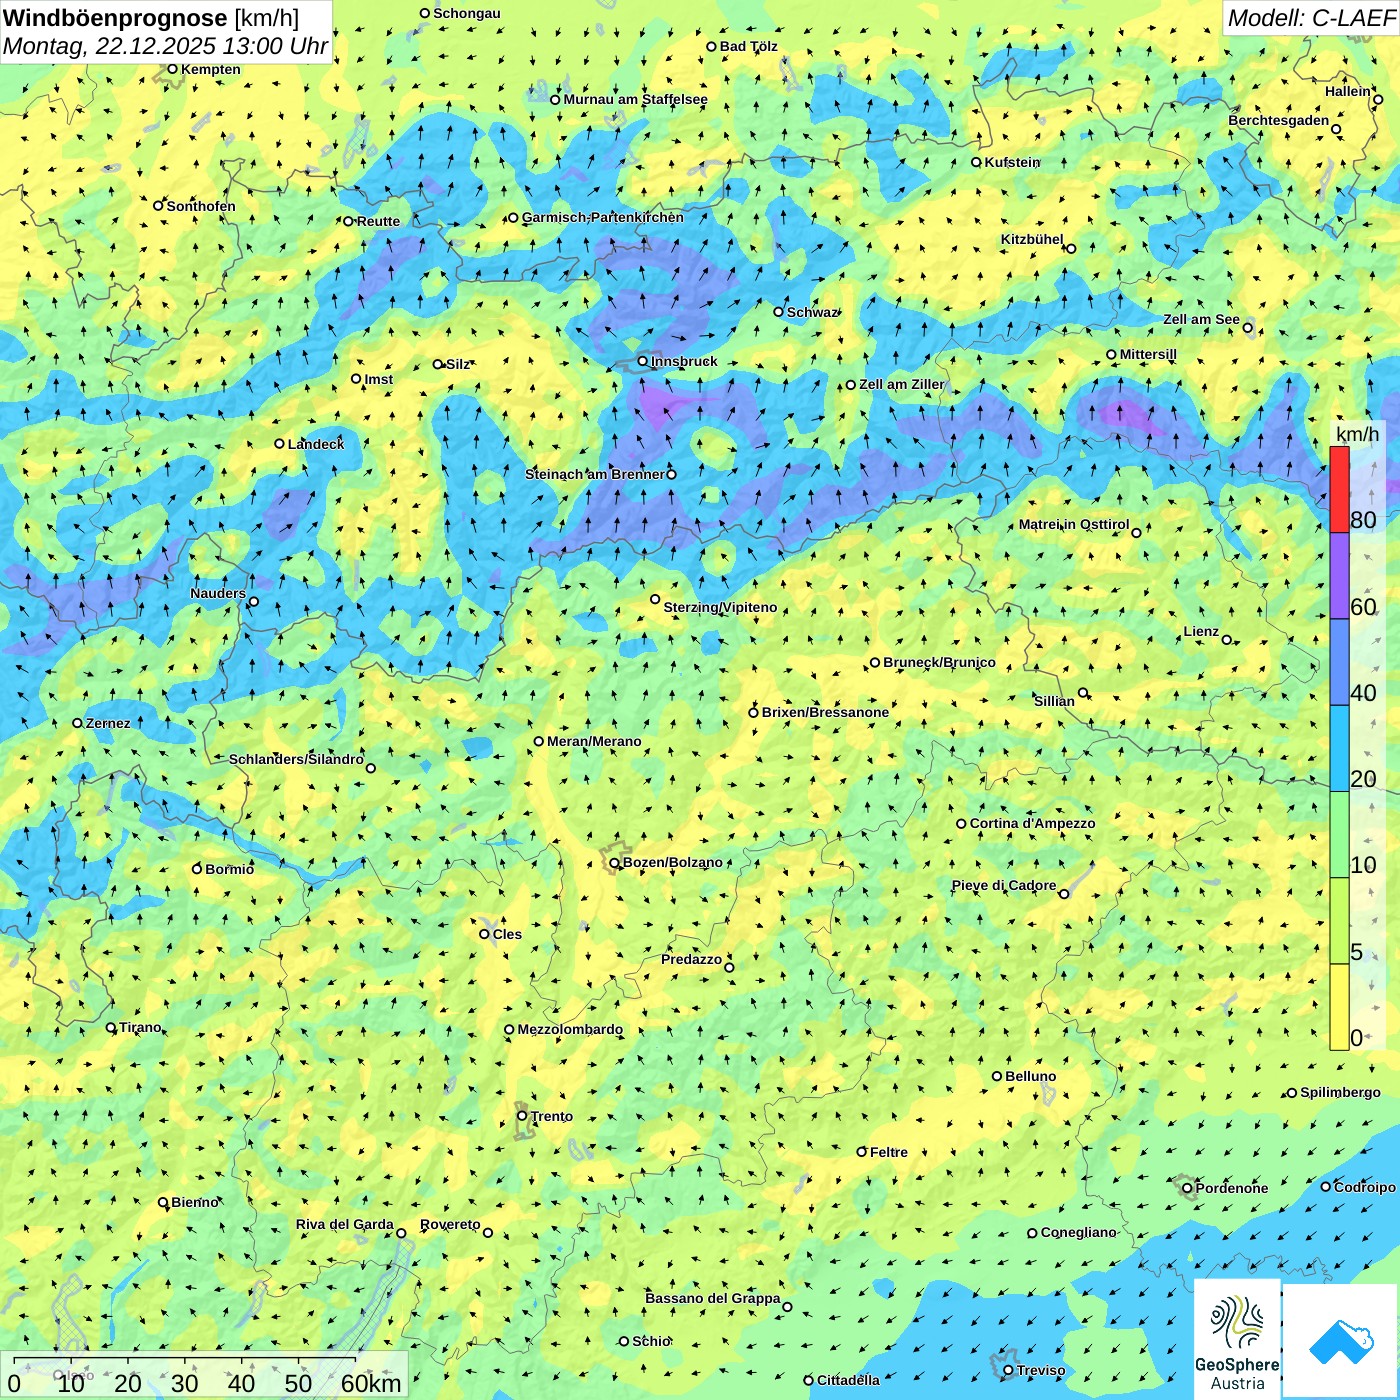Click the red 80 km/h legend color
1400x1400 pixels.
pos(1339,489)
